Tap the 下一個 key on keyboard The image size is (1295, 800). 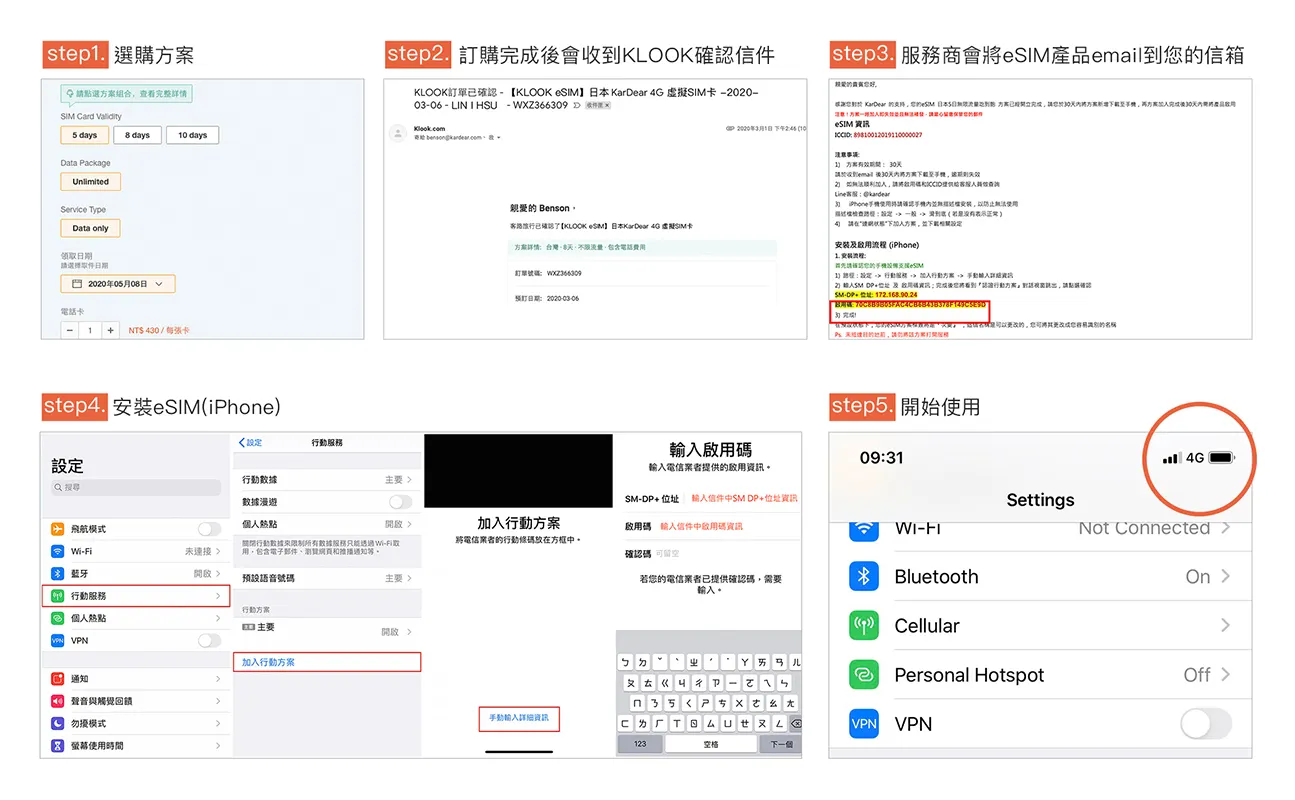(781, 744)
